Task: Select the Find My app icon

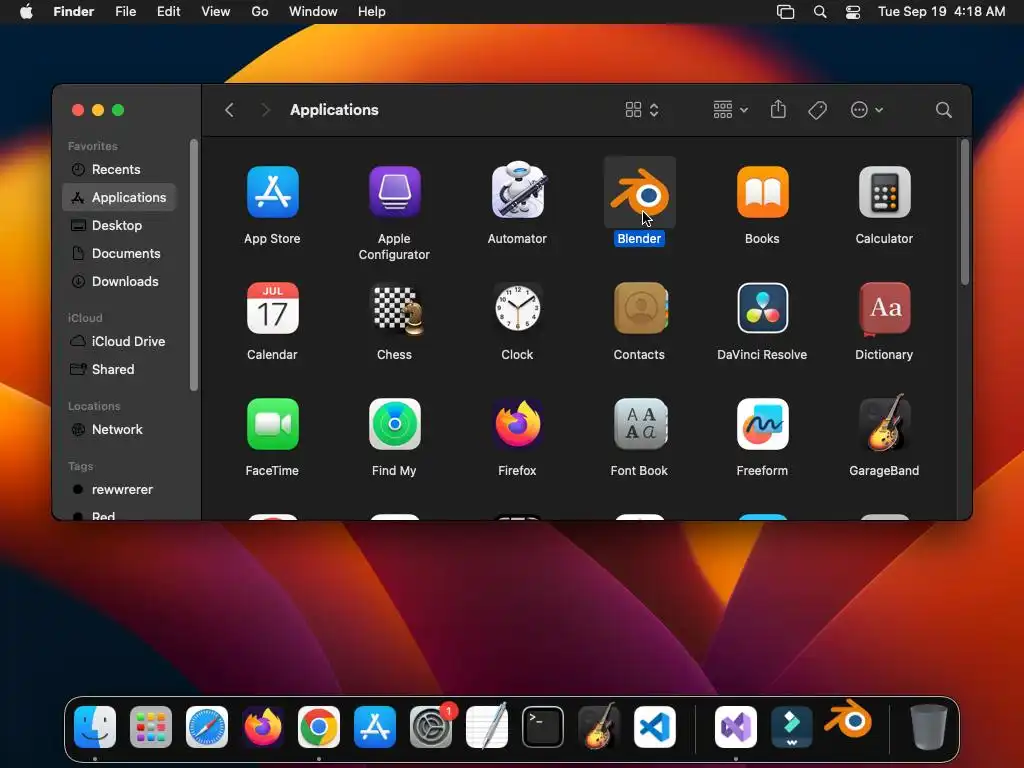Action: tap(394, 424)
